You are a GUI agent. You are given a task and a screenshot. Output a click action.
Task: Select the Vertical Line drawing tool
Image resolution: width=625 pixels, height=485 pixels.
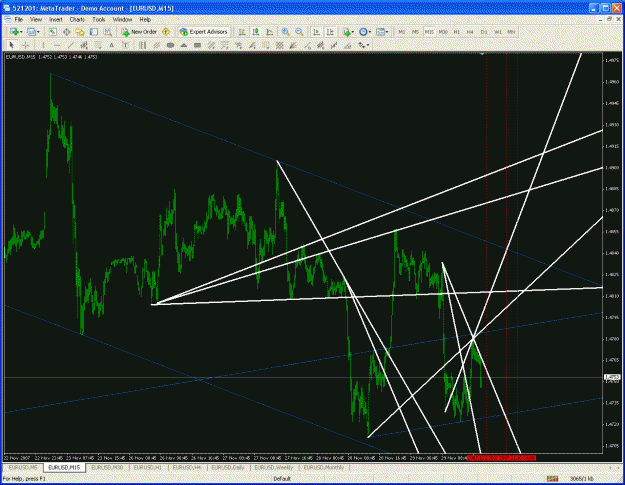tap(43, 45)
